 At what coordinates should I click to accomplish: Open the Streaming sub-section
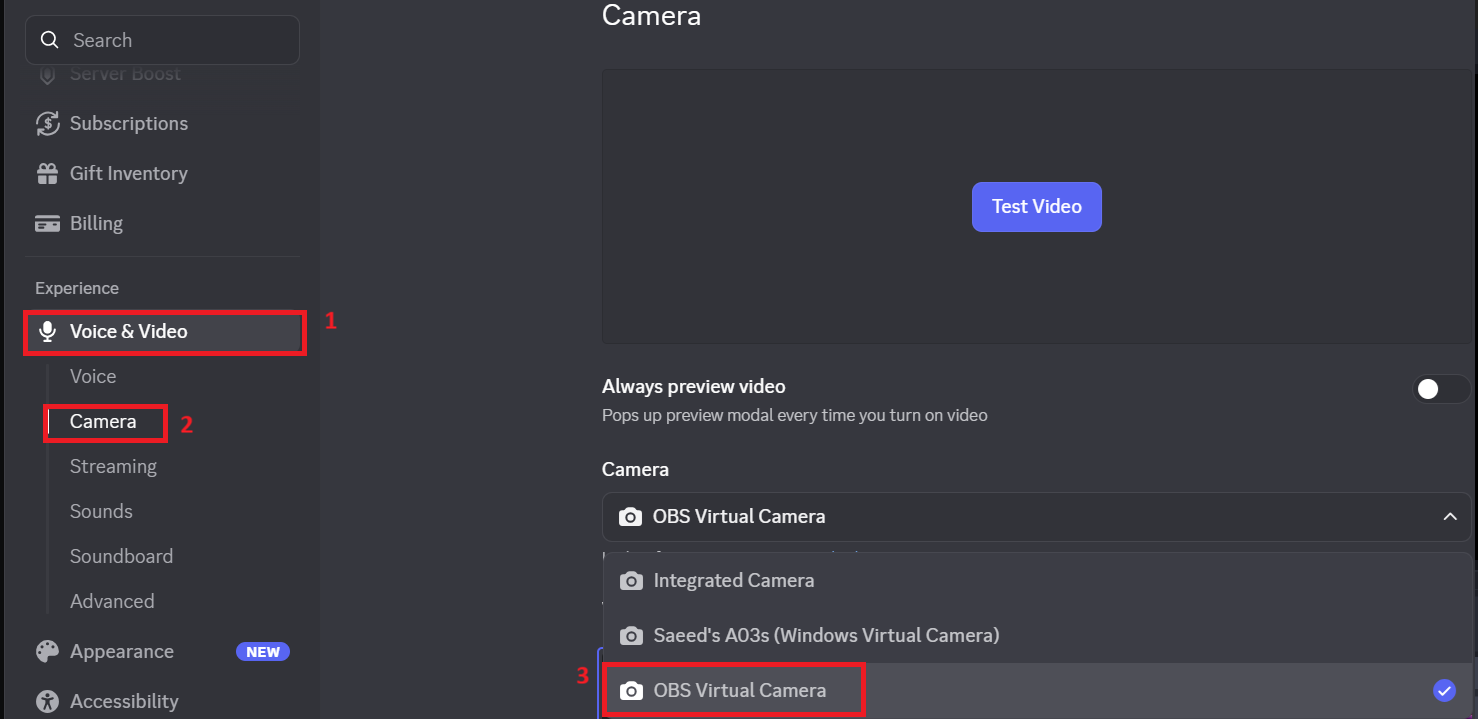[113, 467]
